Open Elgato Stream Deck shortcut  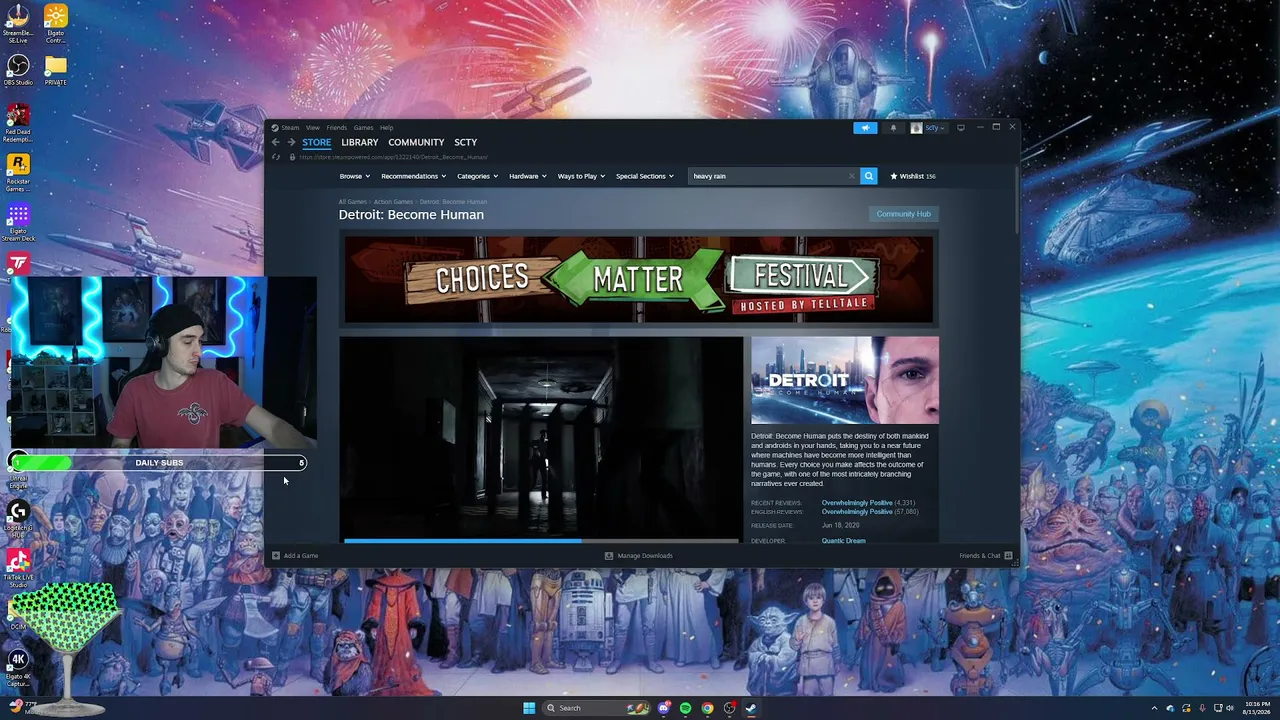[18, 222]
